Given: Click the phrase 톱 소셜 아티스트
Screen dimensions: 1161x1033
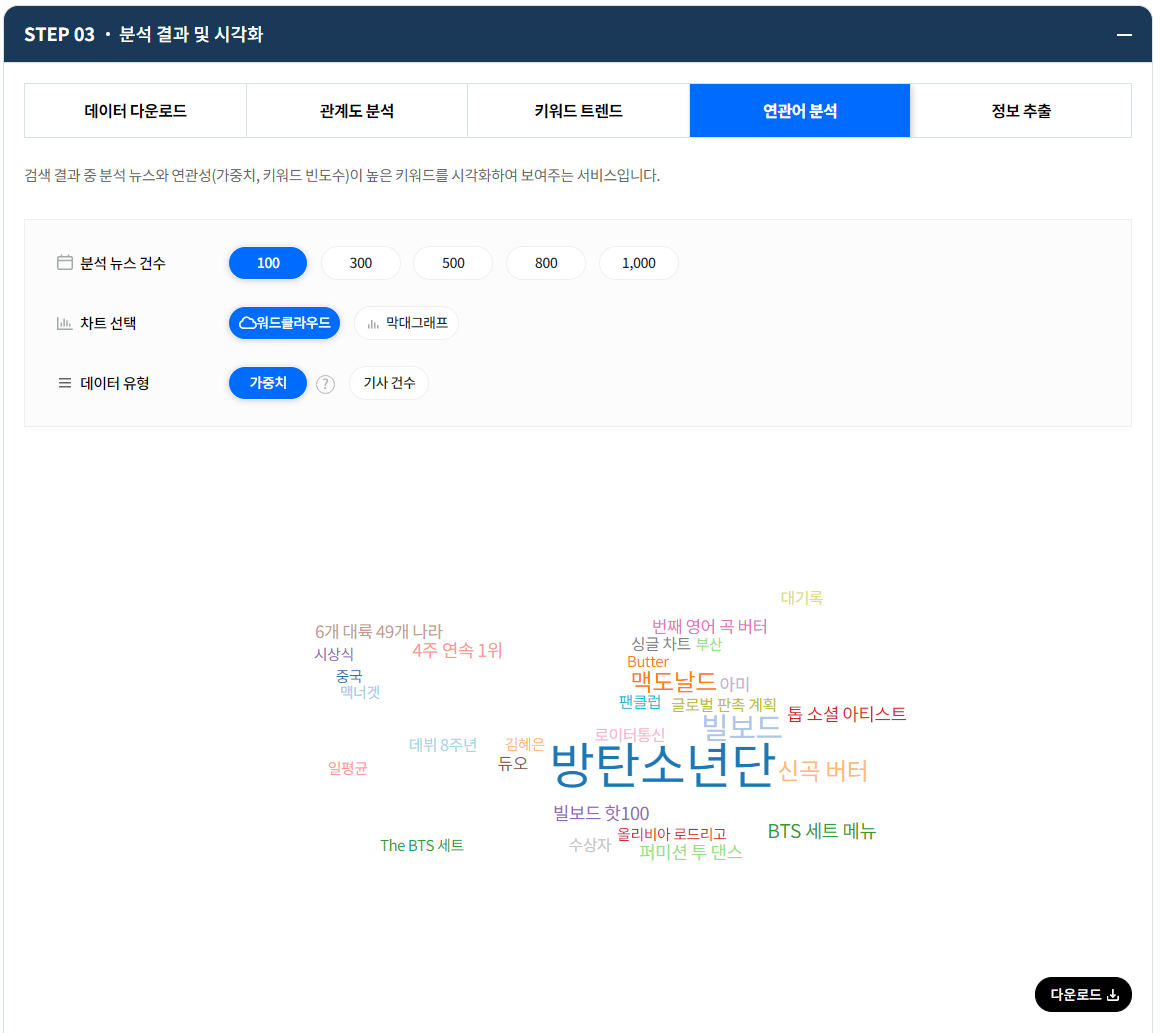Looking at the screenshot, I should (x=846, y=714).
